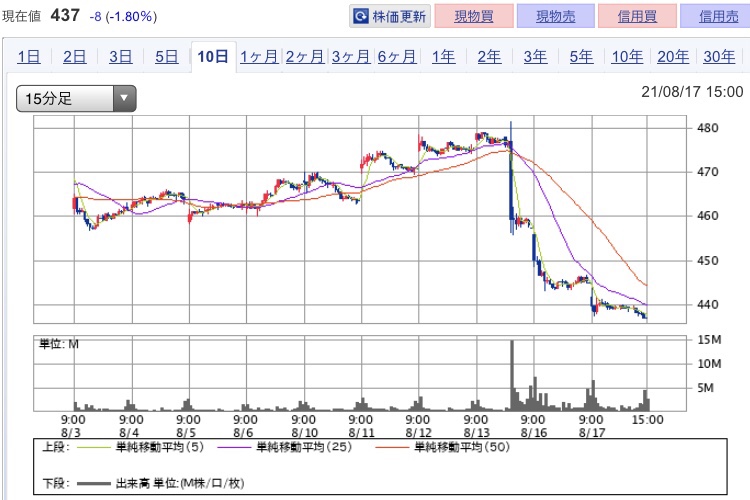Open the 現物売 order link
The image size is (750, 500).
[x=555, y=17]
